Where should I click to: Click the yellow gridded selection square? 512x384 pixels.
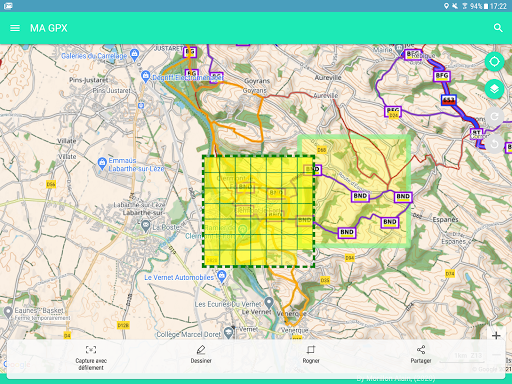click(259, 211)
